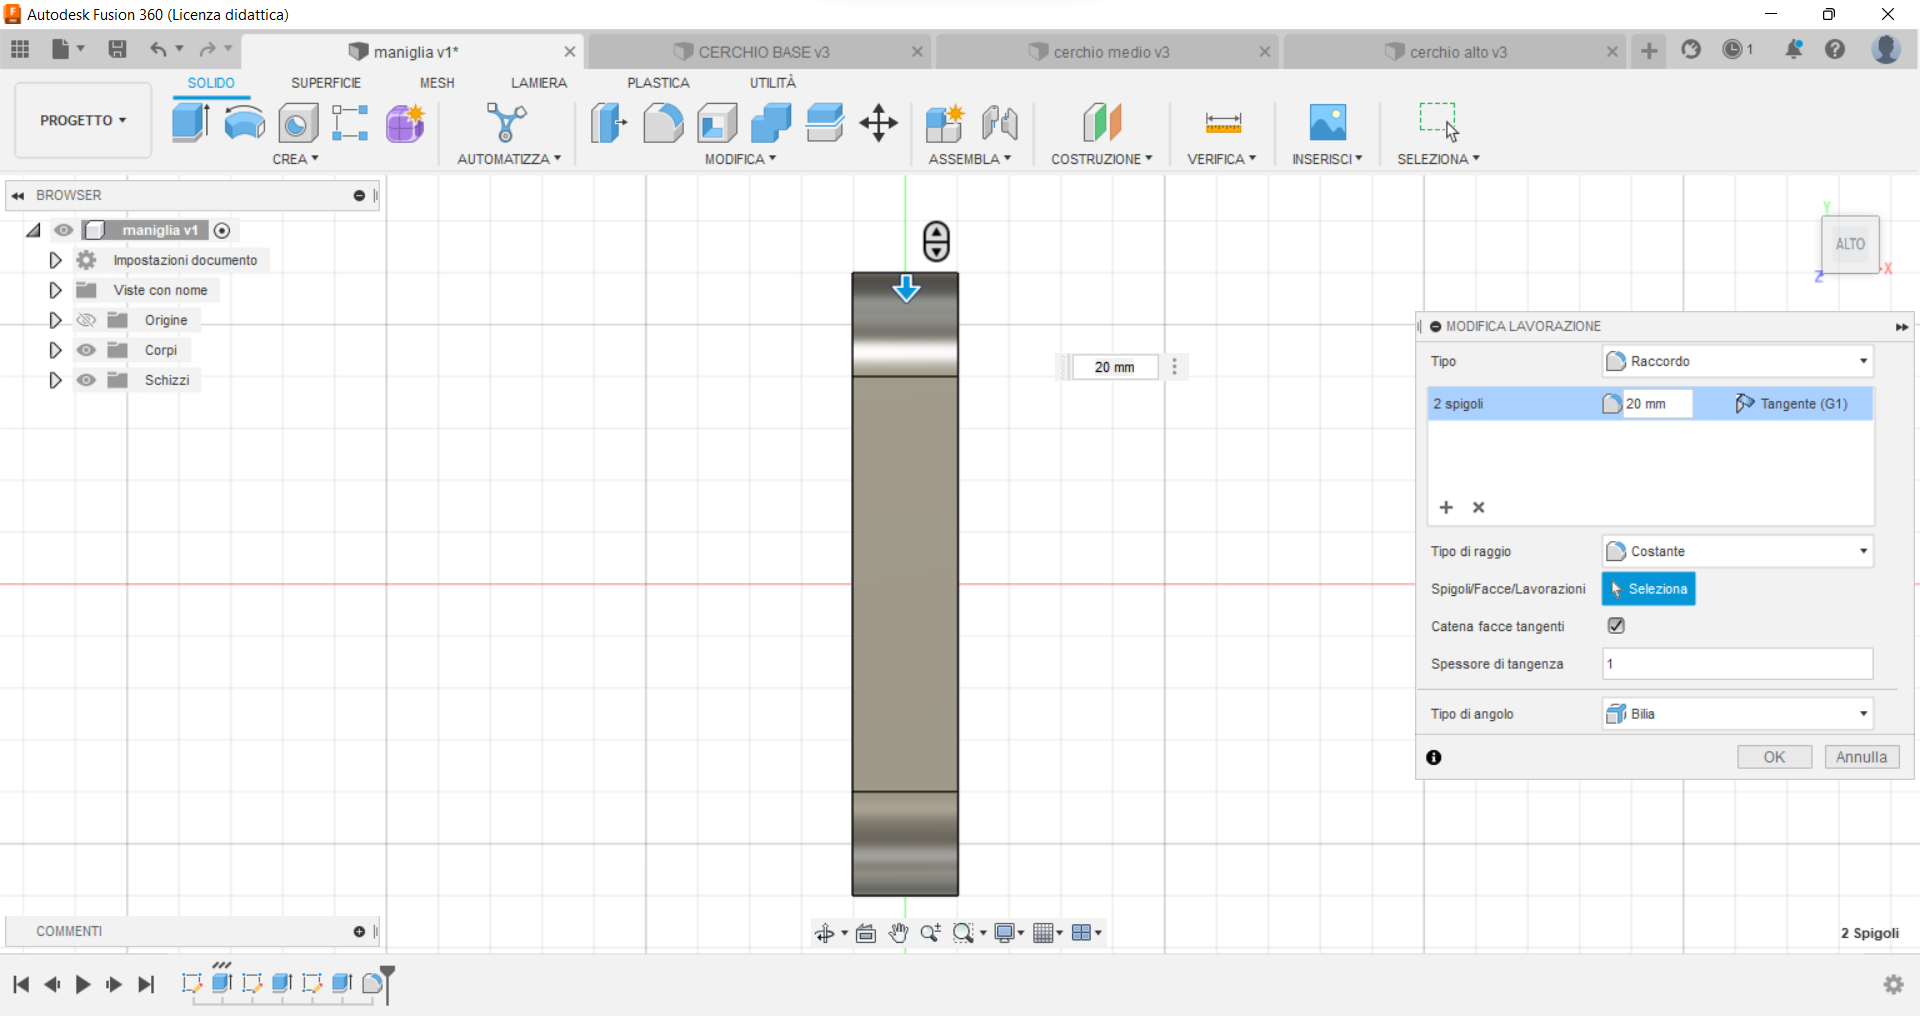Select the Rectangular Pattern tool icon
The width and height of the screenshot is (1920, 1016).
tap(350, 123)
